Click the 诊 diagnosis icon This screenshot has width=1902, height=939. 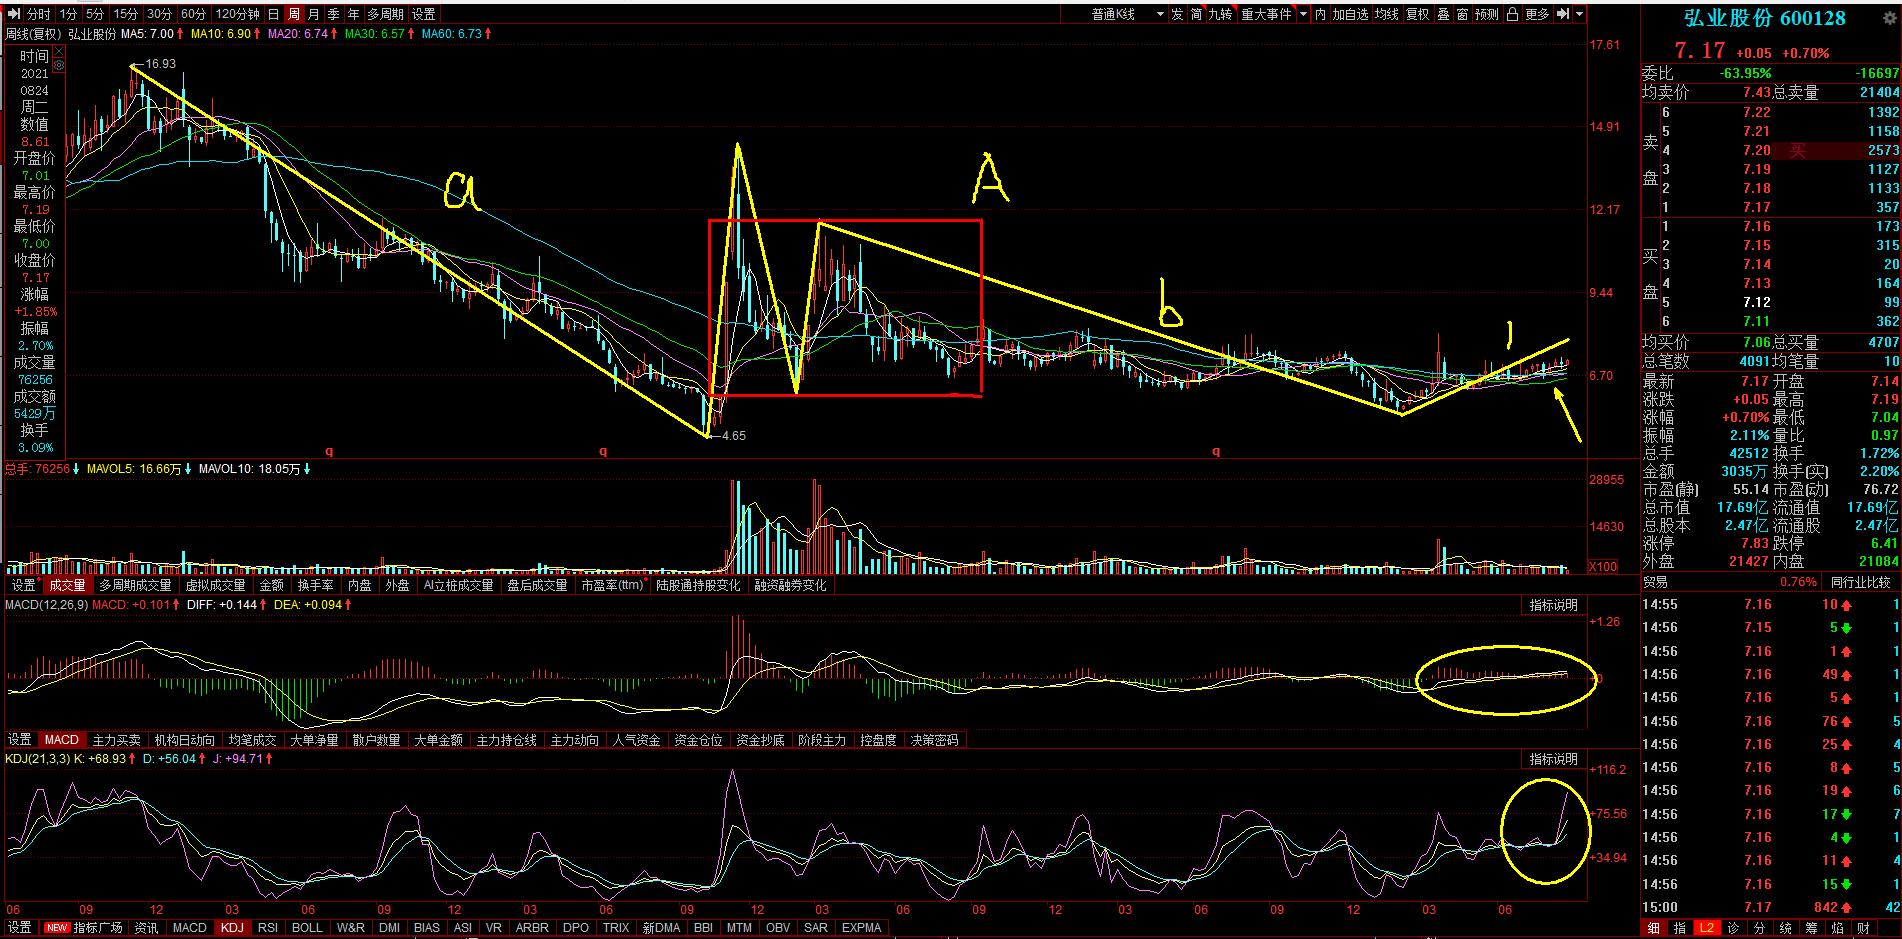pyautogui.click(x=1733, y=928)
